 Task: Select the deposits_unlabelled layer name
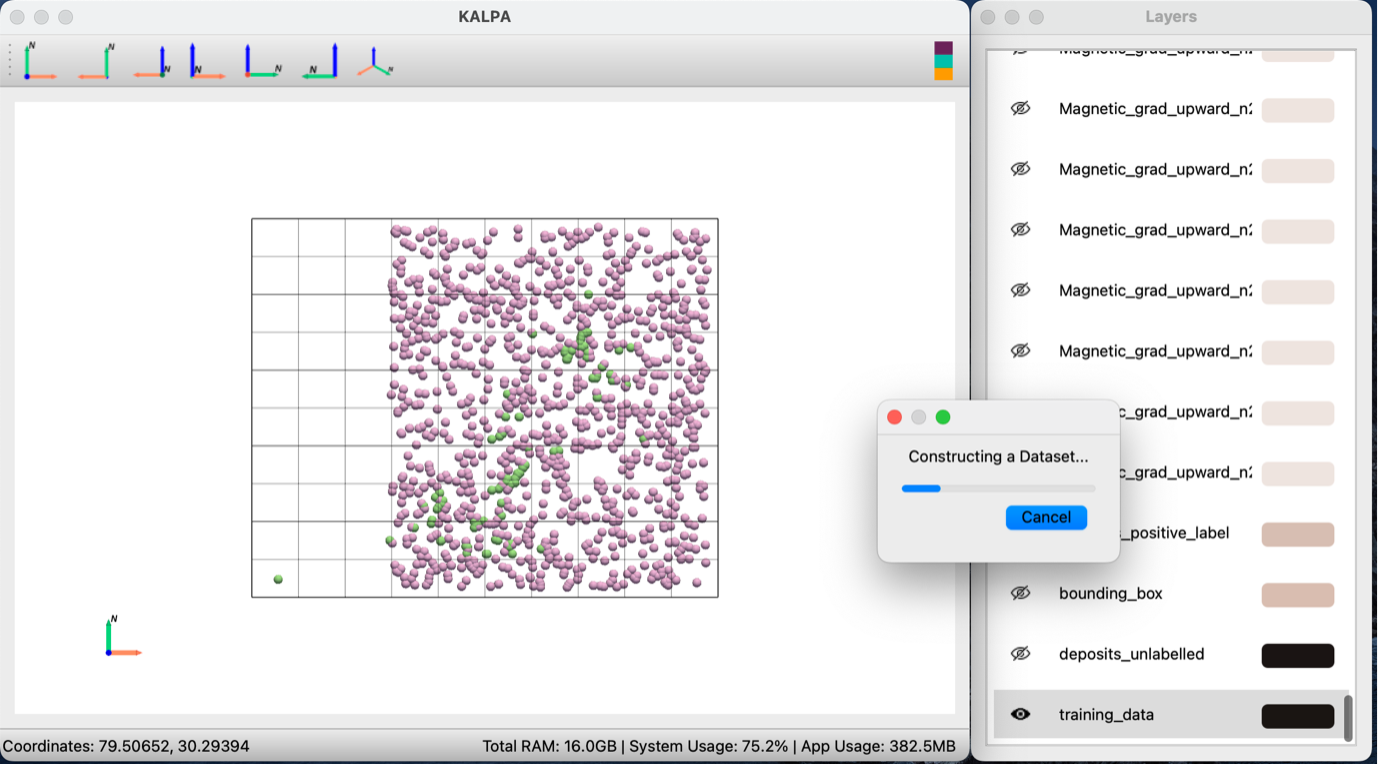click(x=1131, y=654)
